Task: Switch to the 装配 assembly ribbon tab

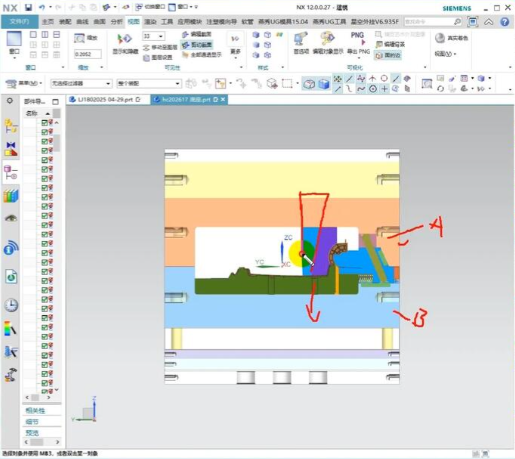Action: click(x=65, y=22)
